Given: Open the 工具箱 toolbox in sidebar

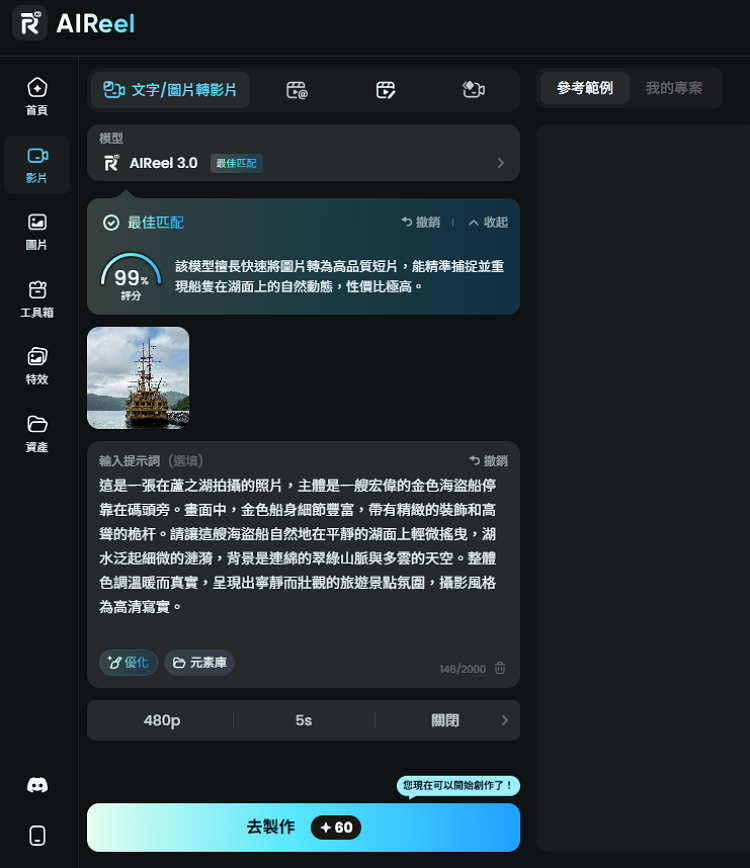Looking at the screenshot, I should pyautogui.click(x=37, y=299).
